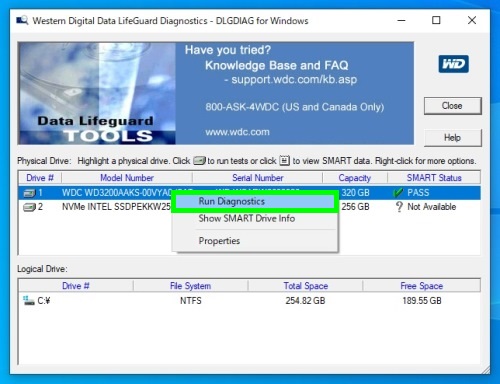Select the NVMe INTEL SSDPEKKW25 drive row
The height and width of the screenshot is (384, 500).
click(x=249, y=207)
